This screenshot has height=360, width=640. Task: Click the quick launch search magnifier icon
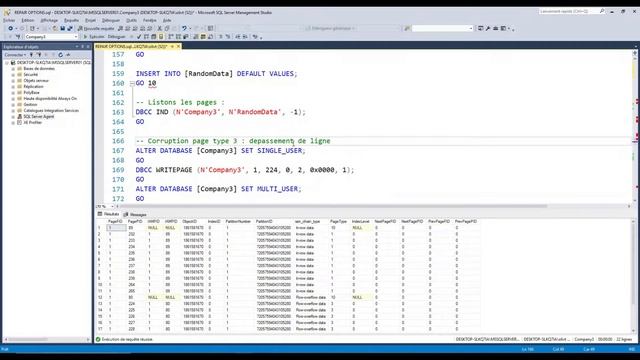coord(602,11)
